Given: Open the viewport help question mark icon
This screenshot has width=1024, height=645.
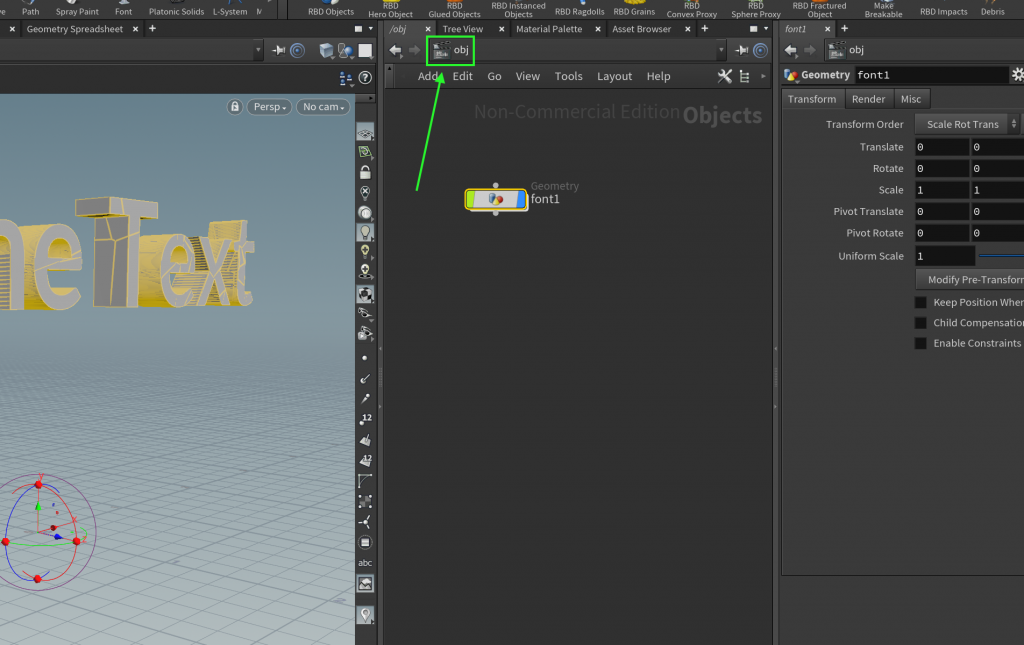Looking at the screenshot, I should pyautogui.click(x=365, y=78).
